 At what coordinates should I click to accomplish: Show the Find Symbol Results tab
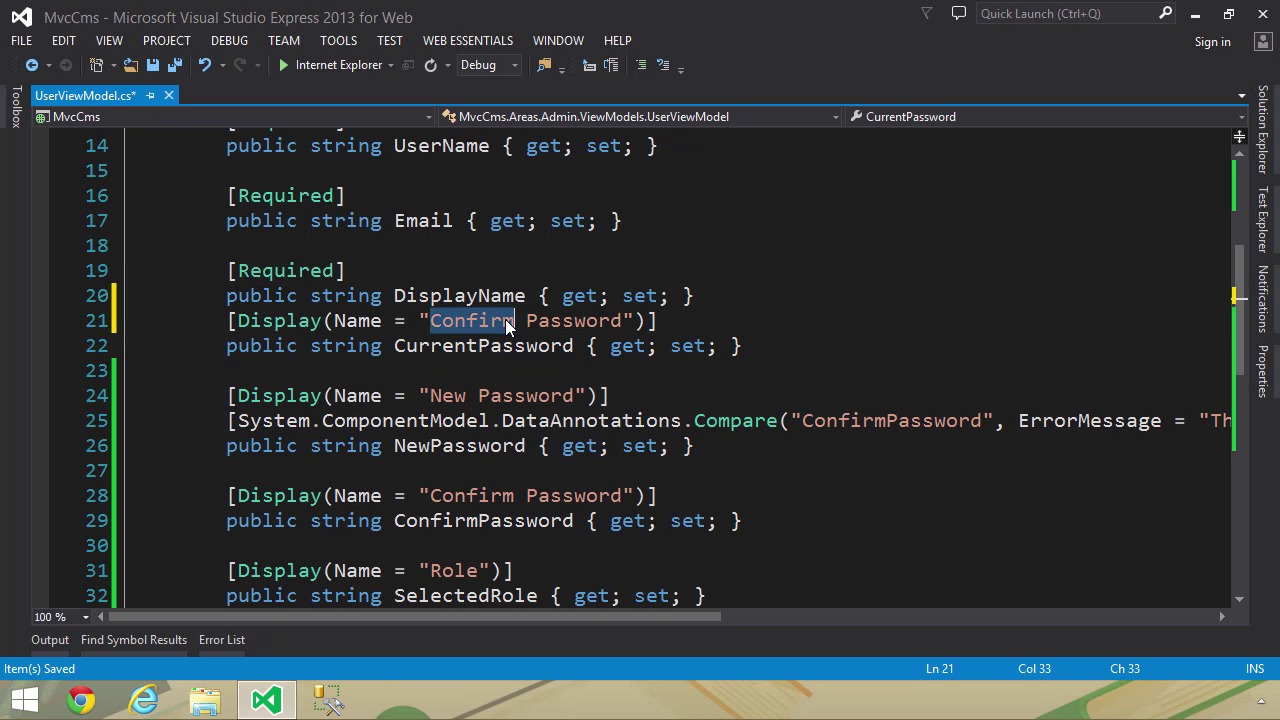pos(134,640)
